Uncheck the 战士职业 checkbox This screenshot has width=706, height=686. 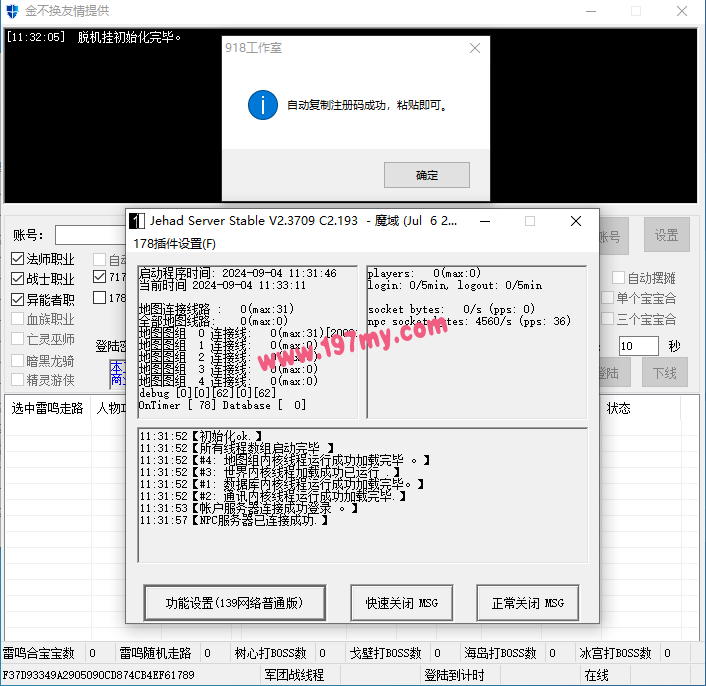[18, 279]
